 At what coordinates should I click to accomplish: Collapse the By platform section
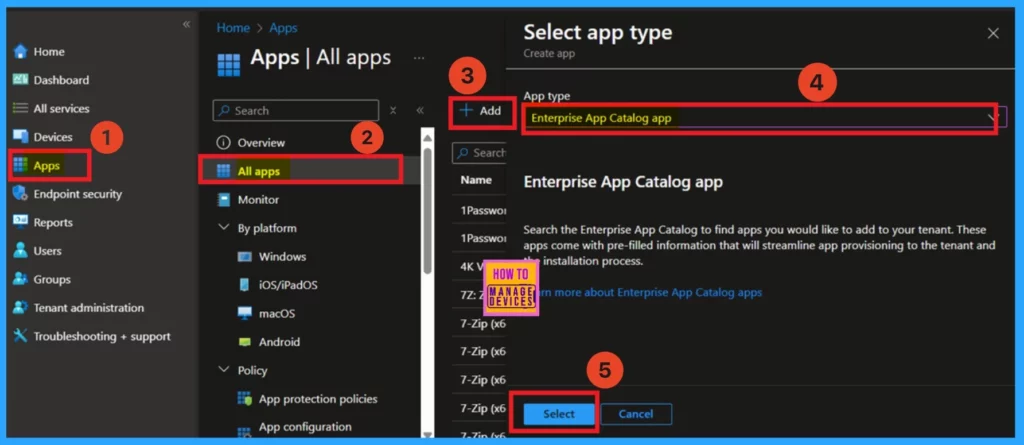(224, 228)
